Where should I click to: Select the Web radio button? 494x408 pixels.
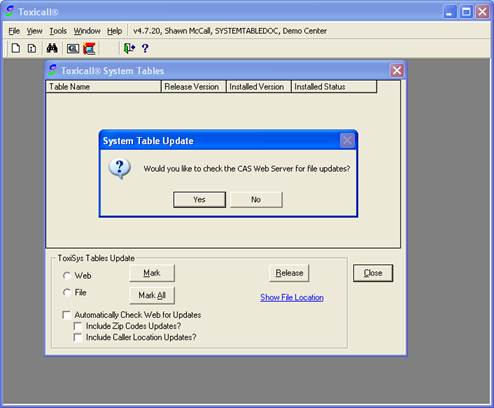[x=67, y=276]
